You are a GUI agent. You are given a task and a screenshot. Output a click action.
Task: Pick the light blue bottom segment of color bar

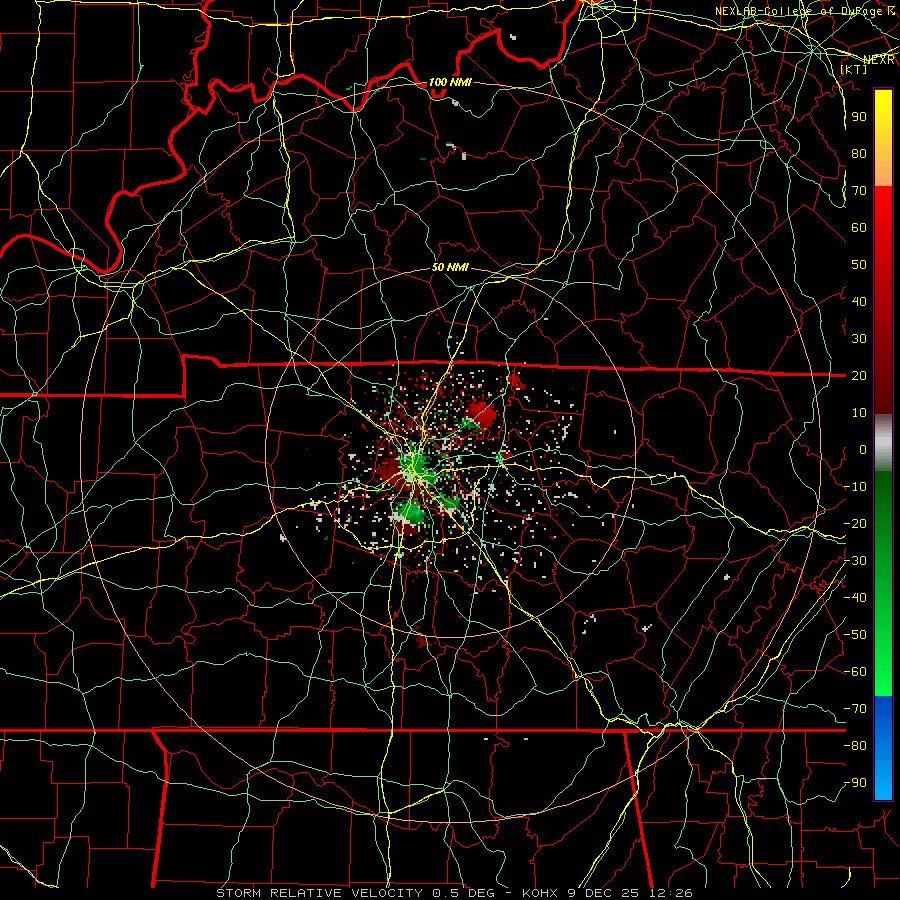click(883, 779)
